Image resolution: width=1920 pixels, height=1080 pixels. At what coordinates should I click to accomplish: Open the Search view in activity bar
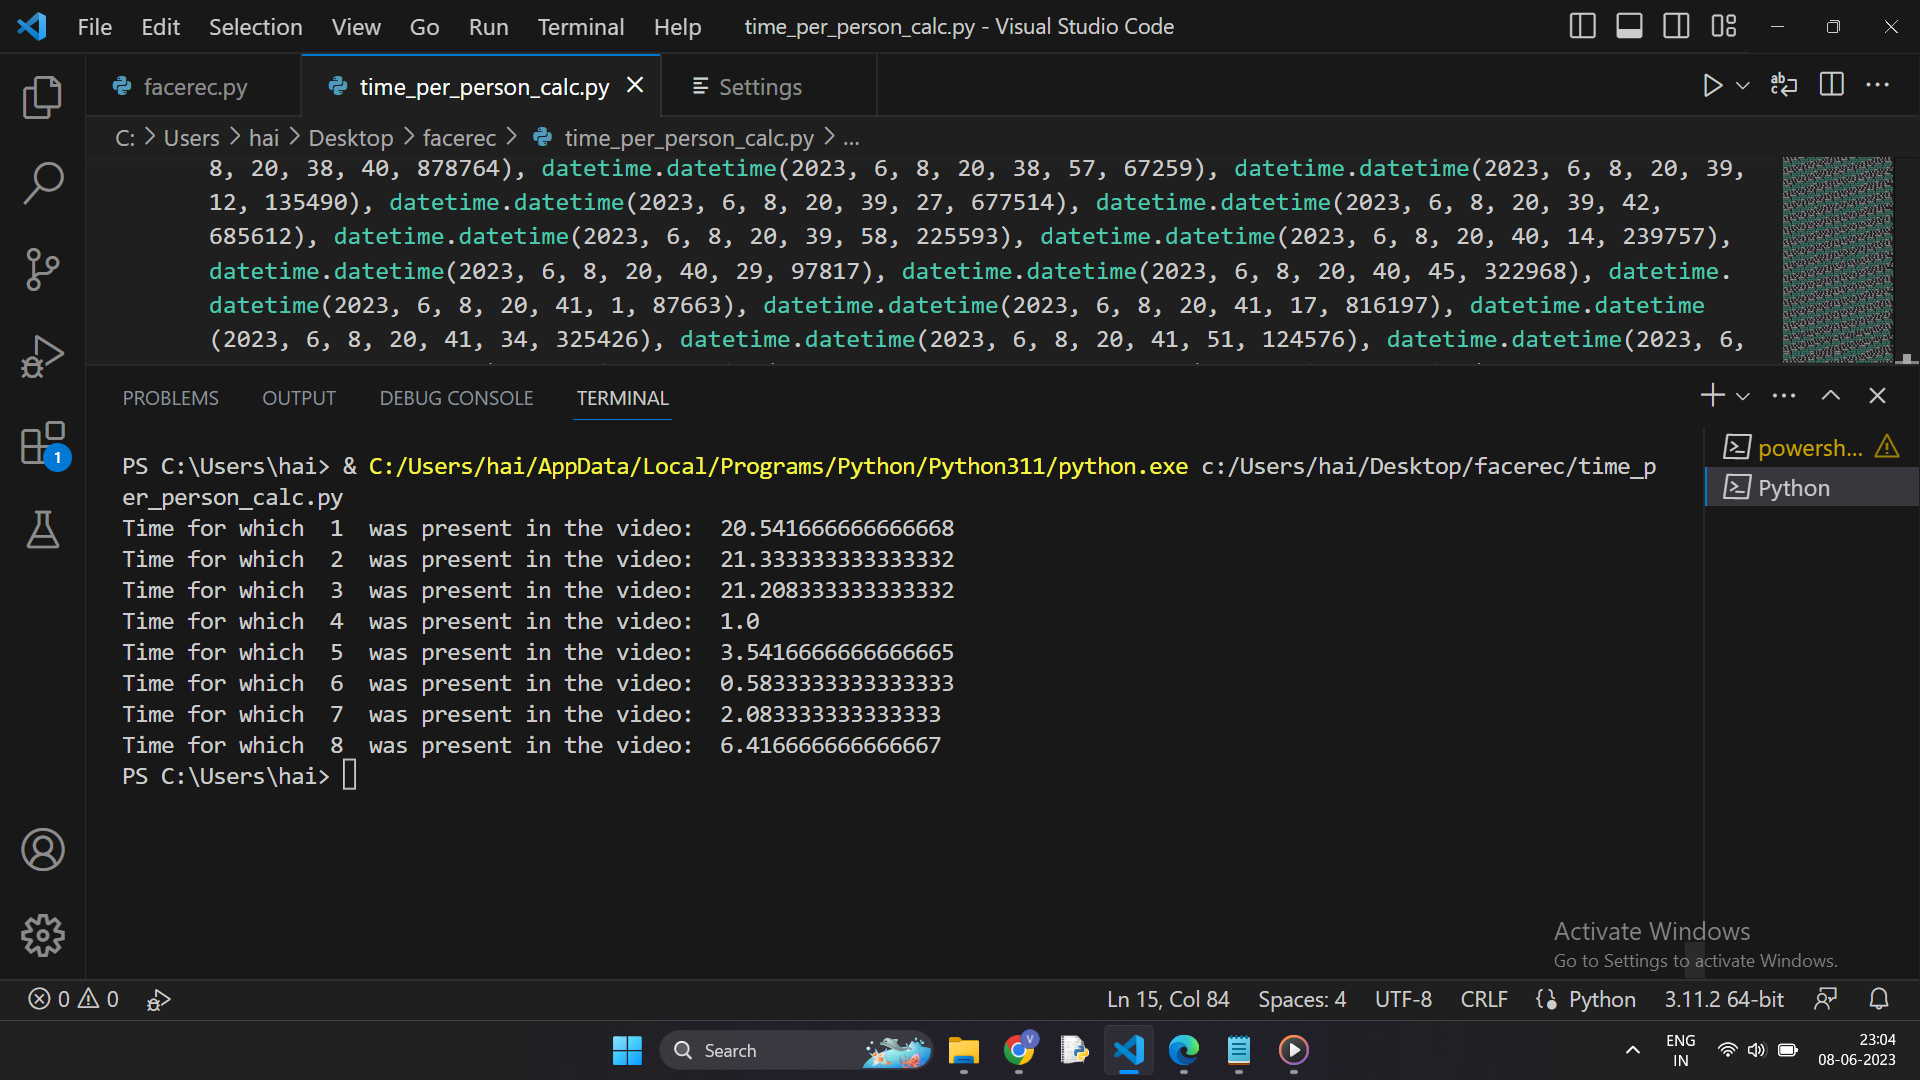click(x=42, y=183)
